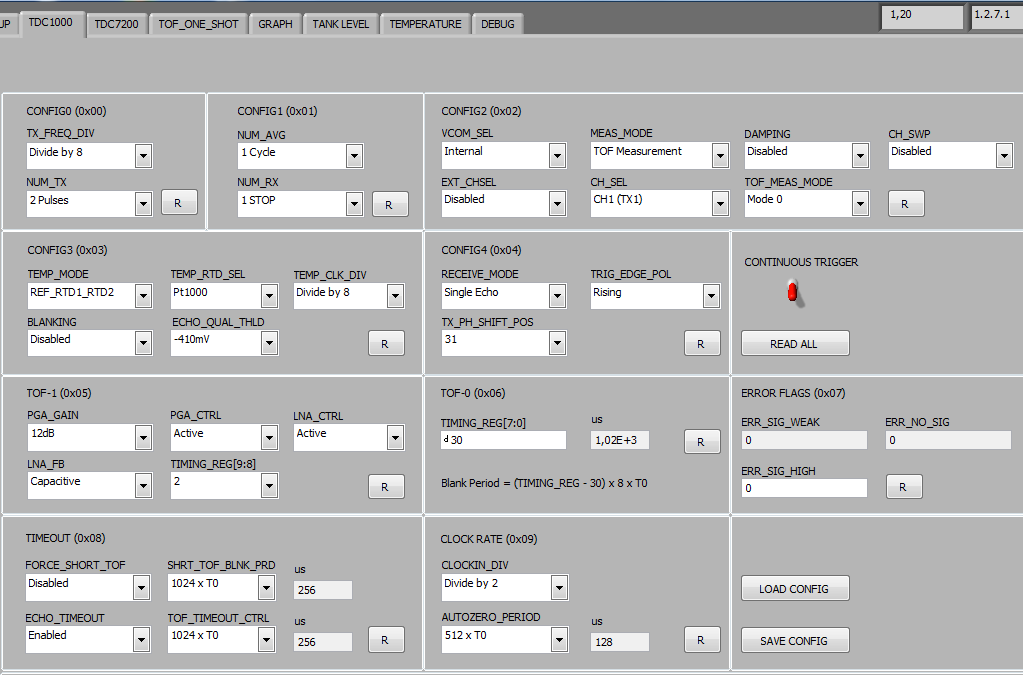
Task: Read CONFIG1 register with R button
Action: [x=389, y=204]
